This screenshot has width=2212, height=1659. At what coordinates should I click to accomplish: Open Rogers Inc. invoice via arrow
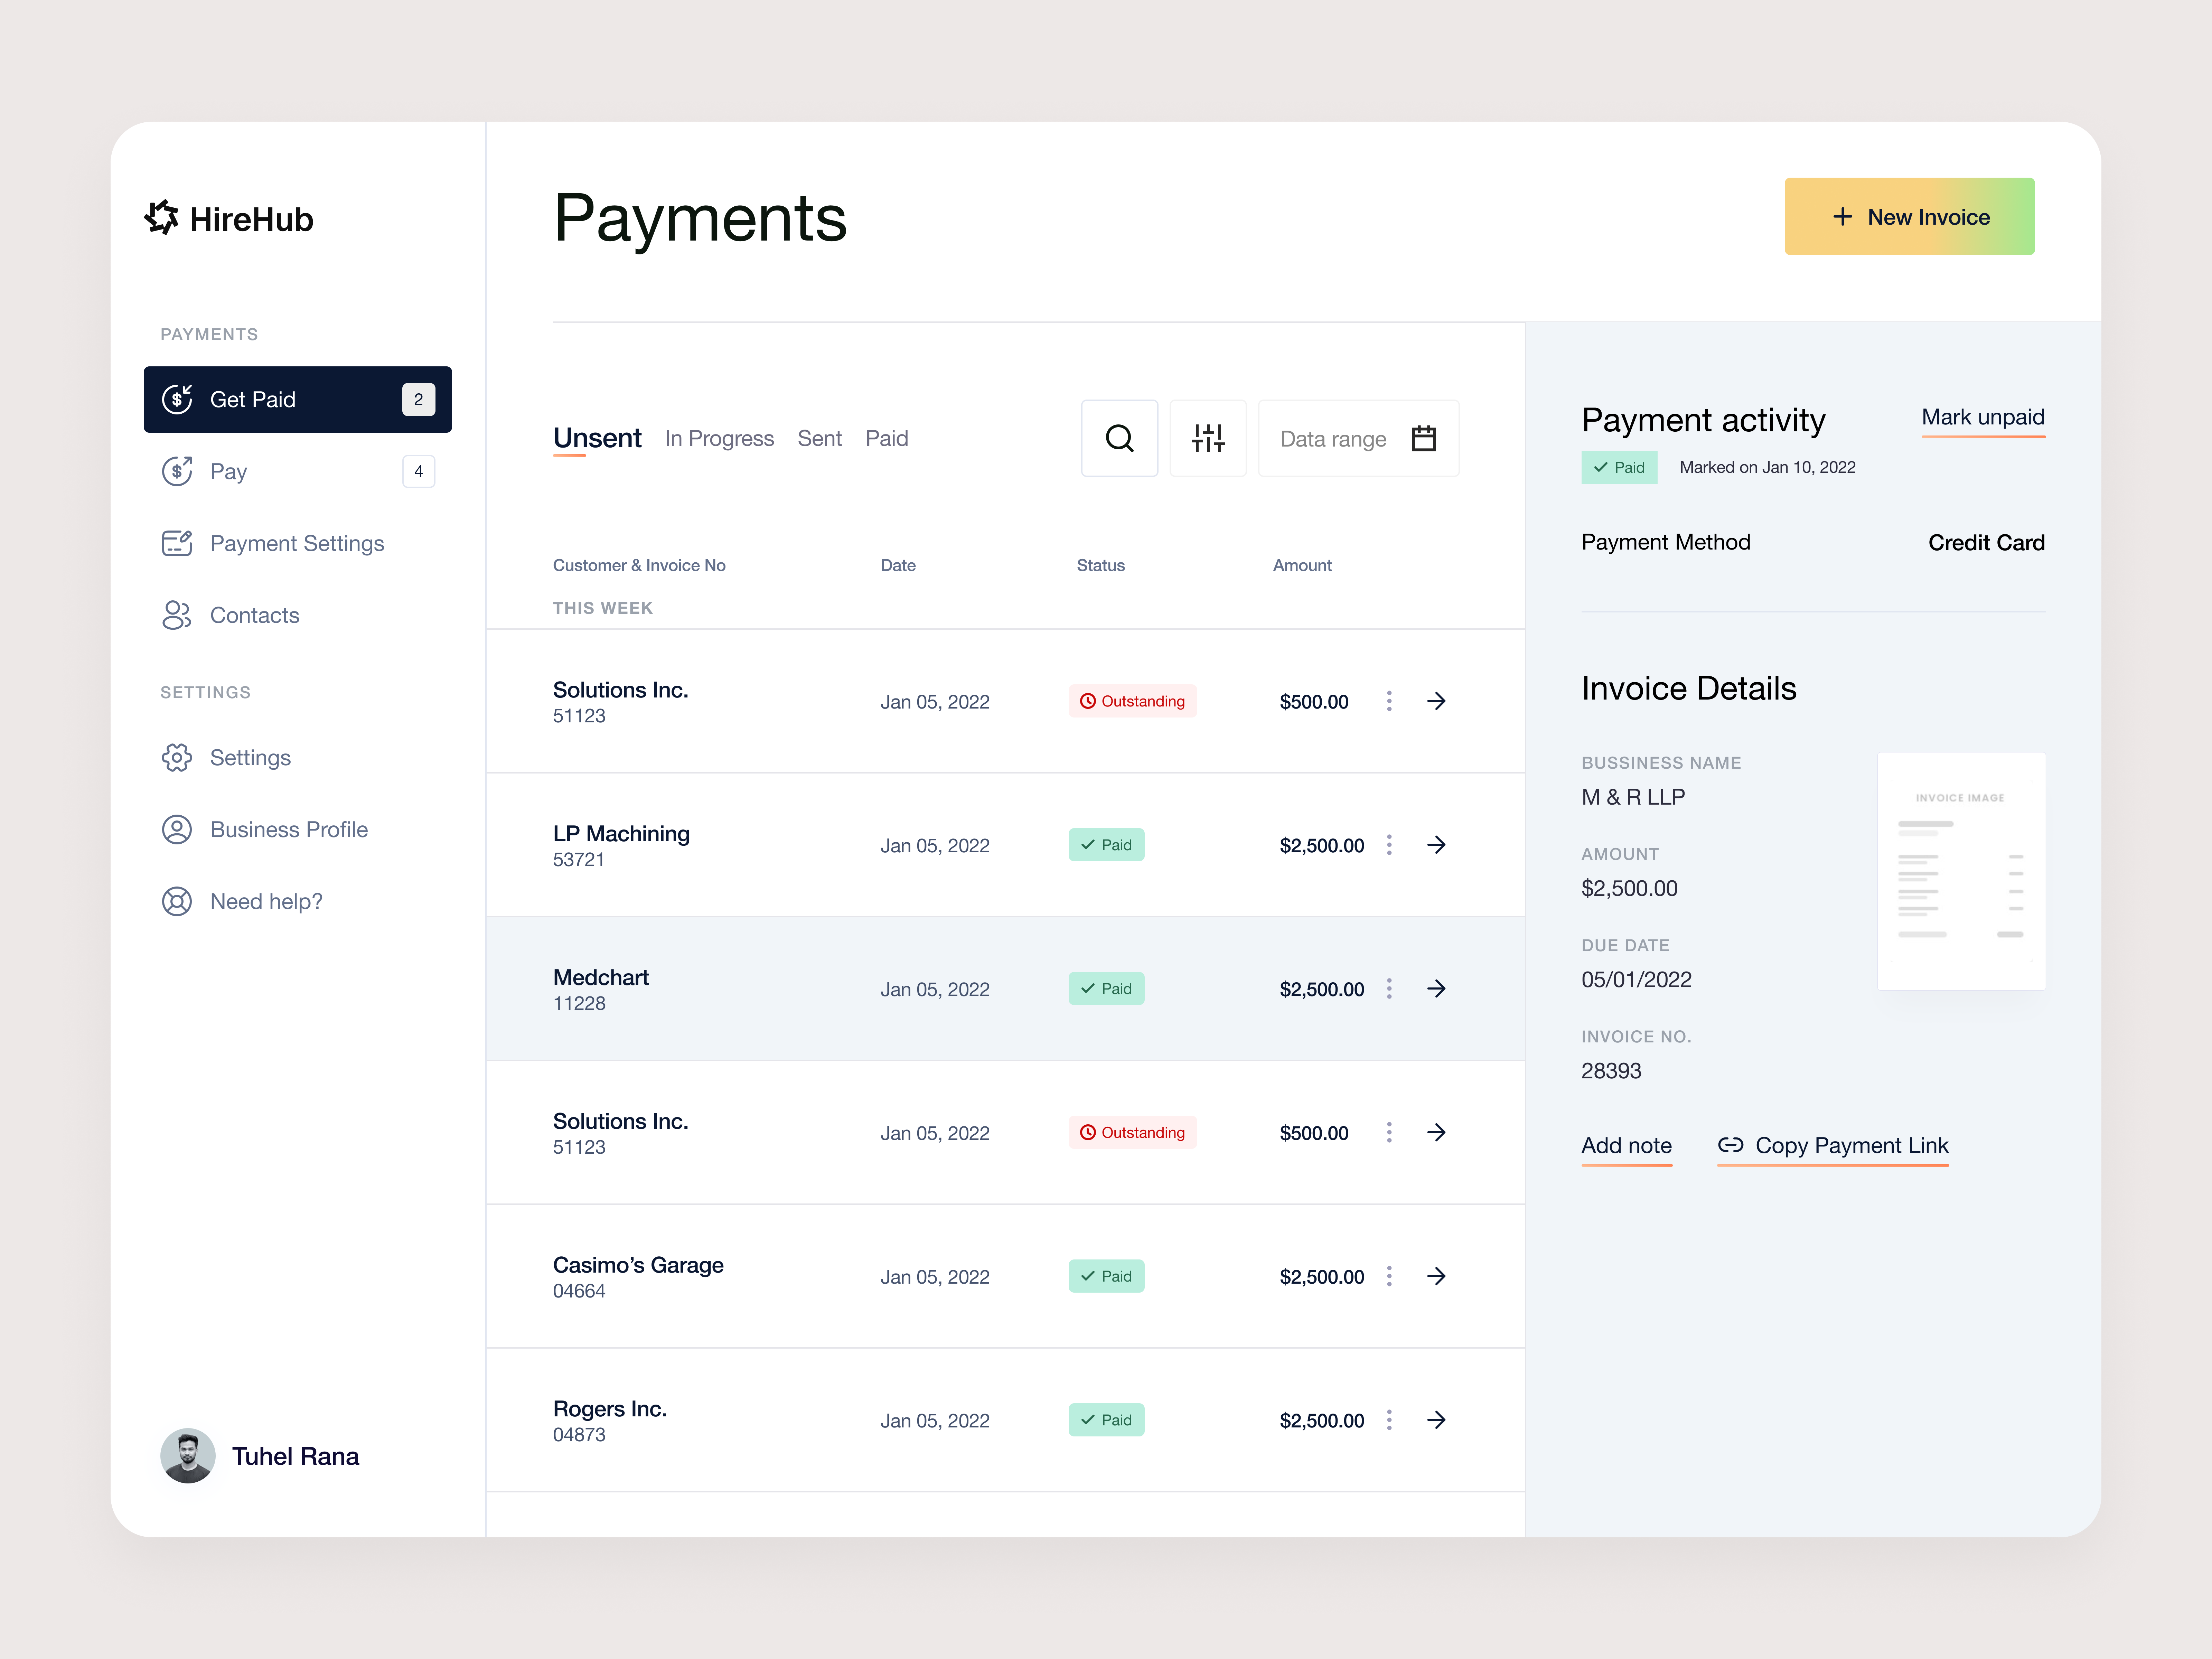(x=1436, y=1420)
